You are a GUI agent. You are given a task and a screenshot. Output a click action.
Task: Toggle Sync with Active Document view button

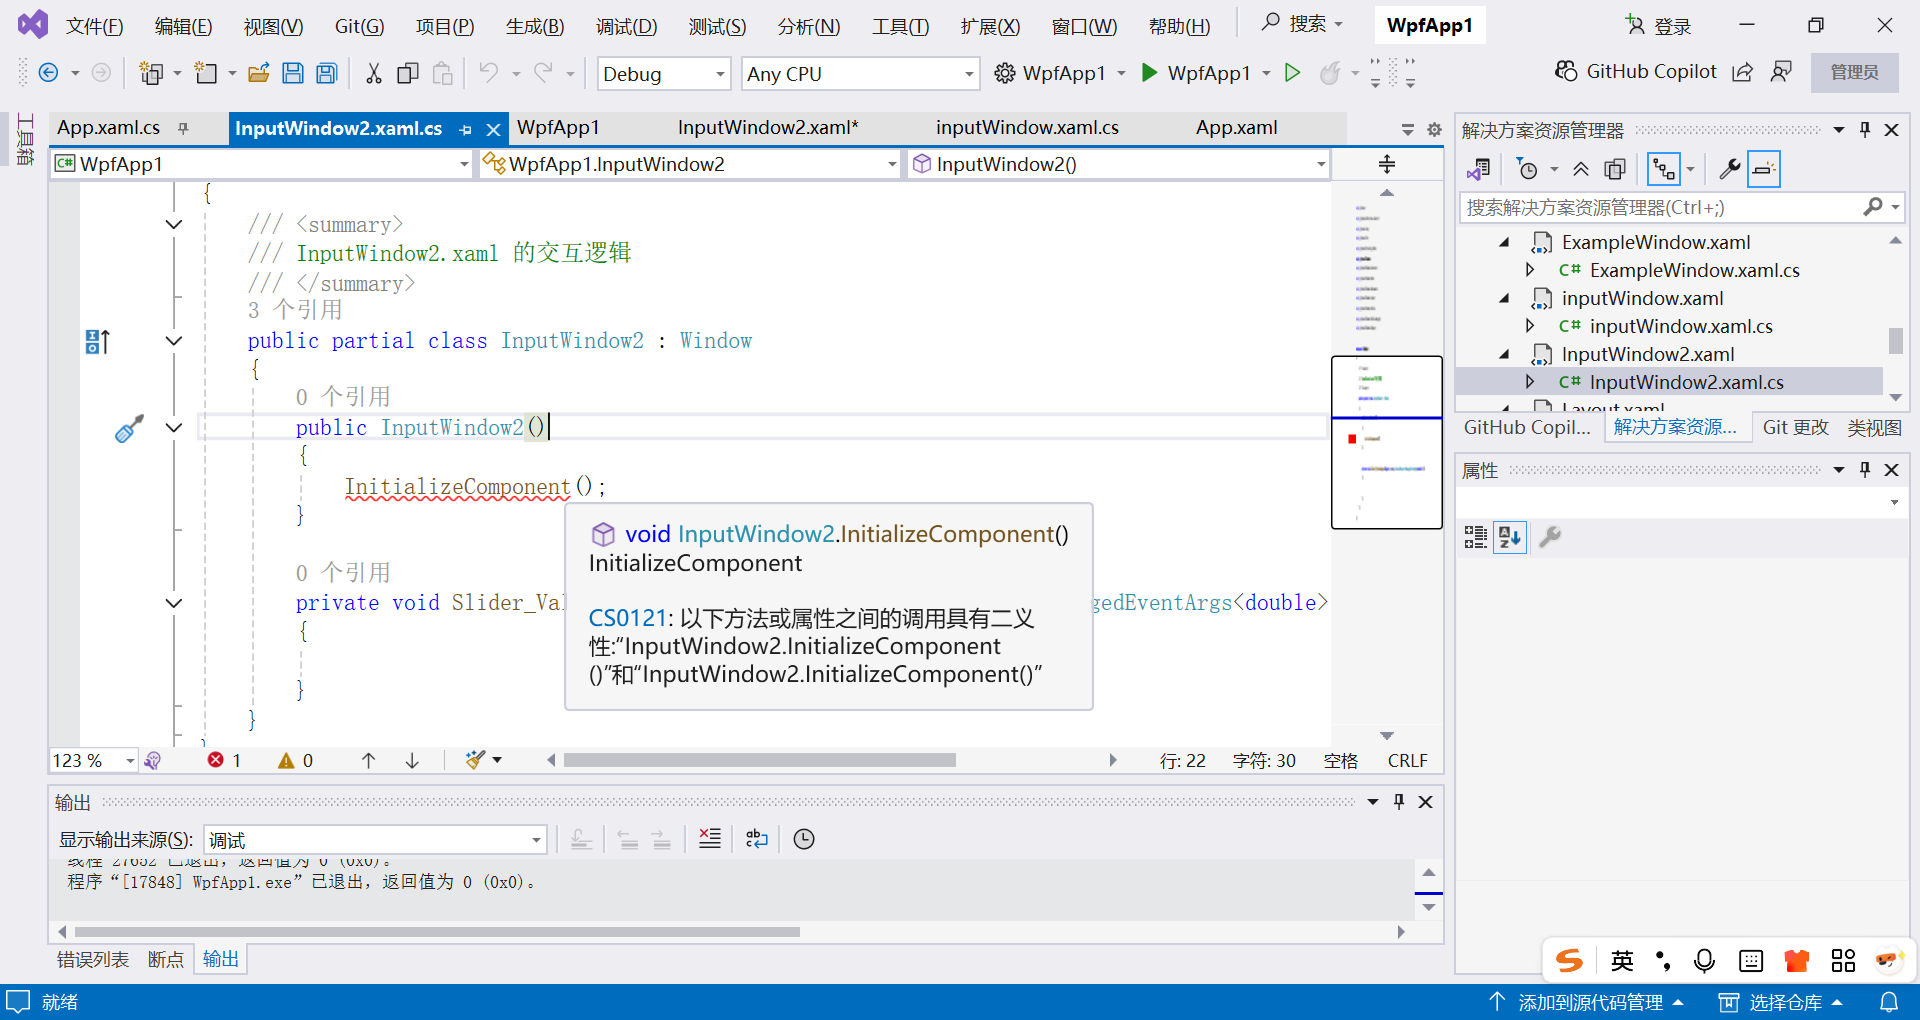pos(1664,169)
